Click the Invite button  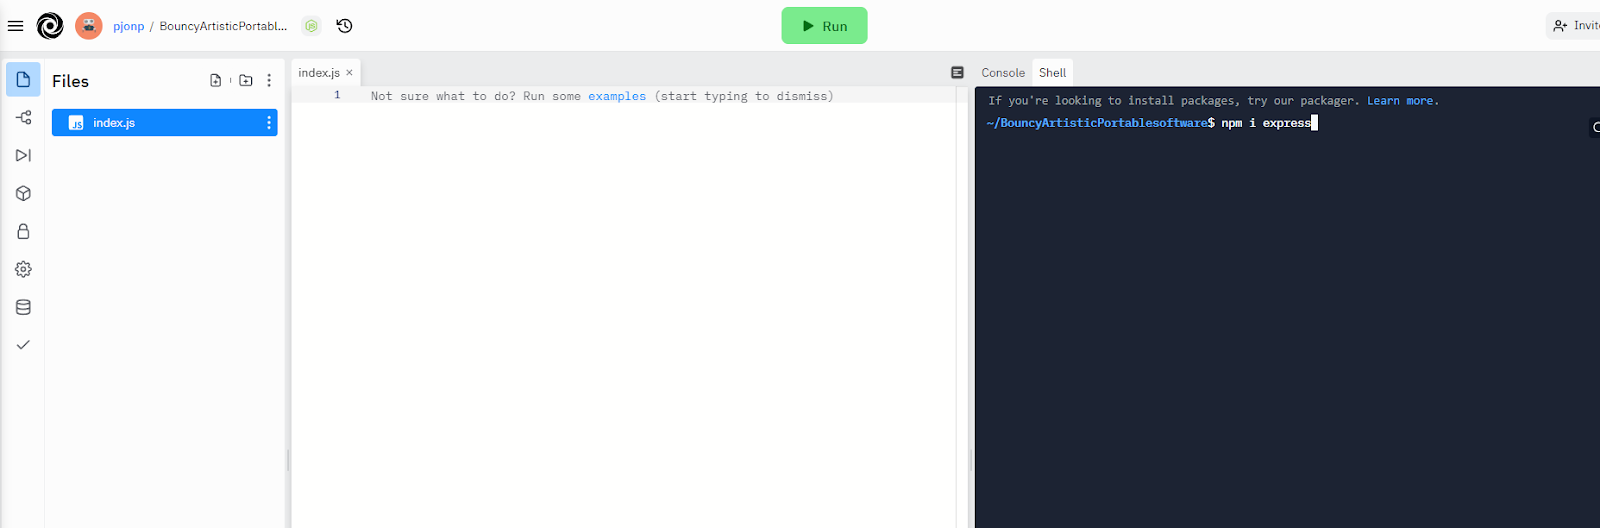1575,26
